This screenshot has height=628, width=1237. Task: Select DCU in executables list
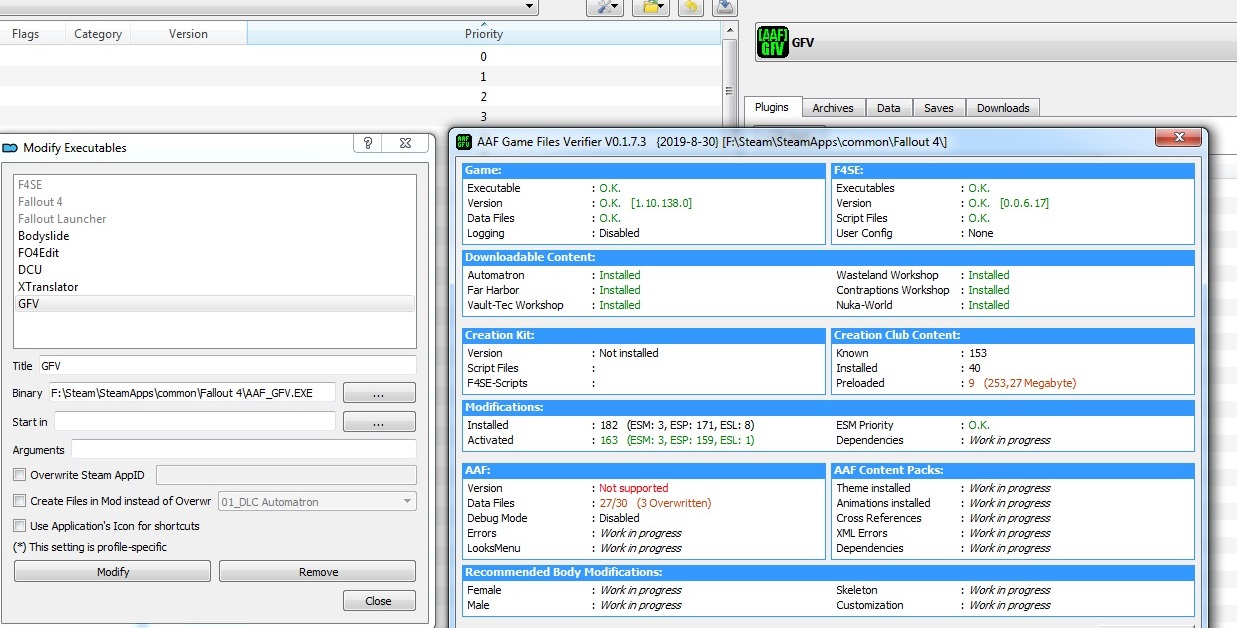(x=215, y=270)
